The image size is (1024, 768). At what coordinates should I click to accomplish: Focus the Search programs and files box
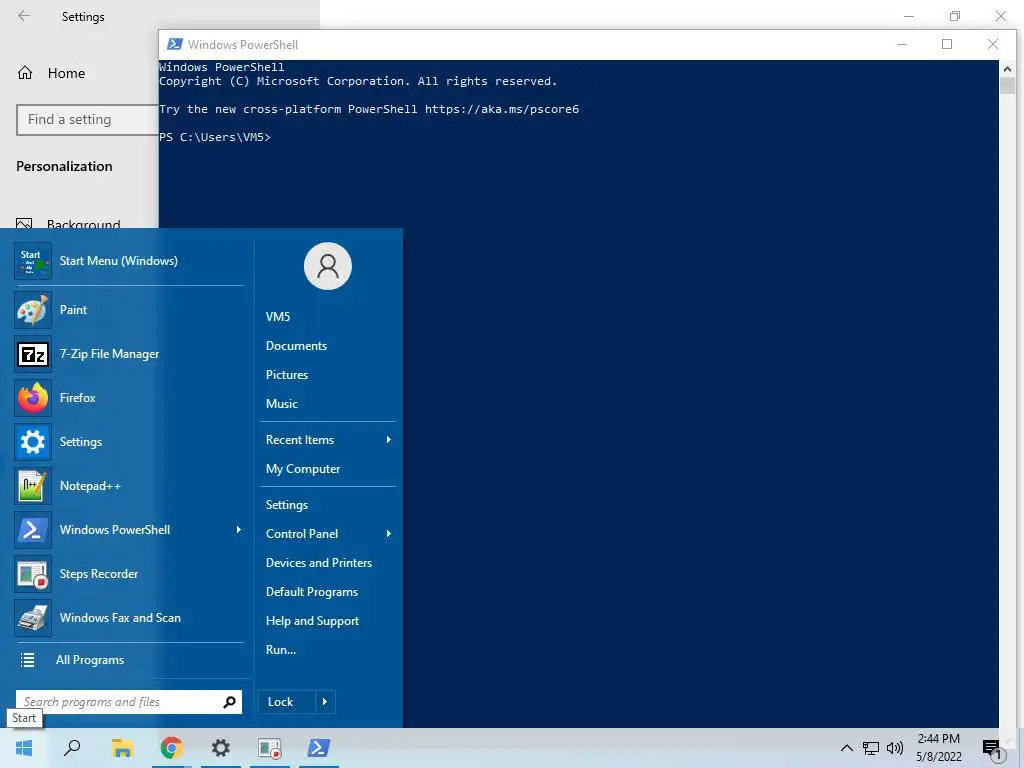coord(129,702)
